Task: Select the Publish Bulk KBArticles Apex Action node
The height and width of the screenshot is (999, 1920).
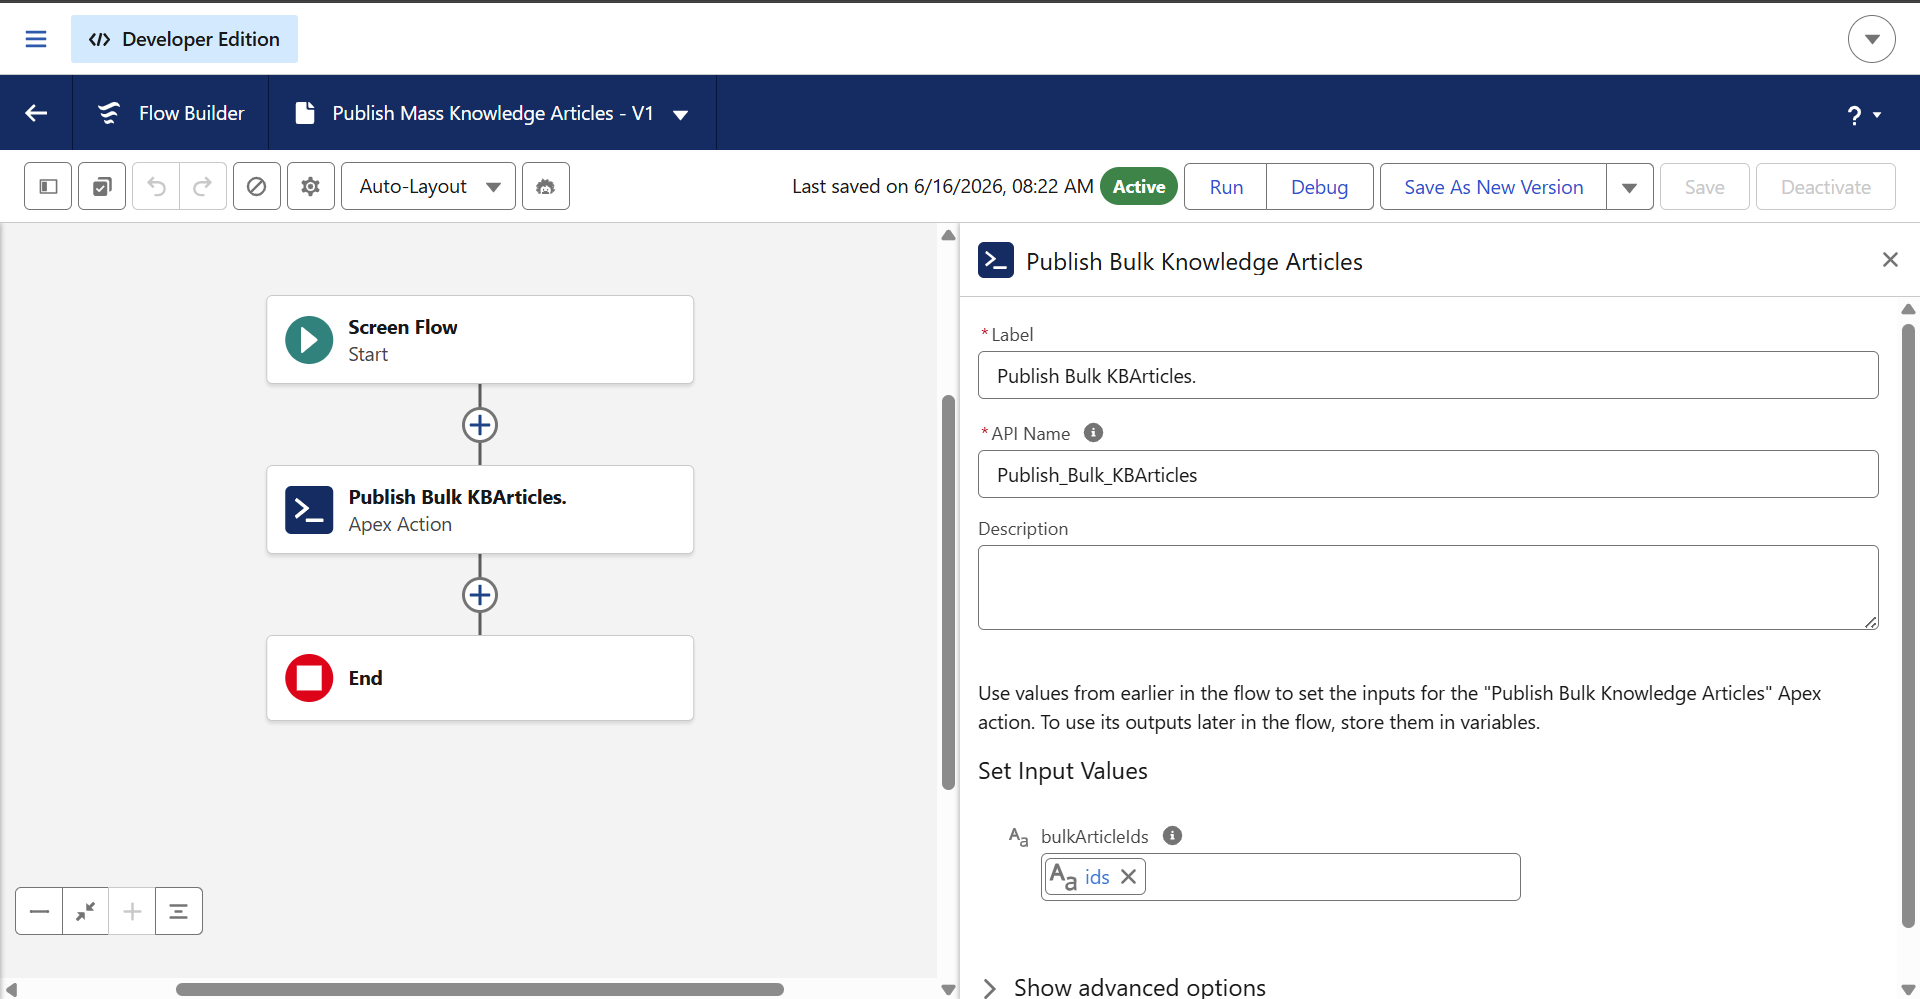Action: [480, 510]
